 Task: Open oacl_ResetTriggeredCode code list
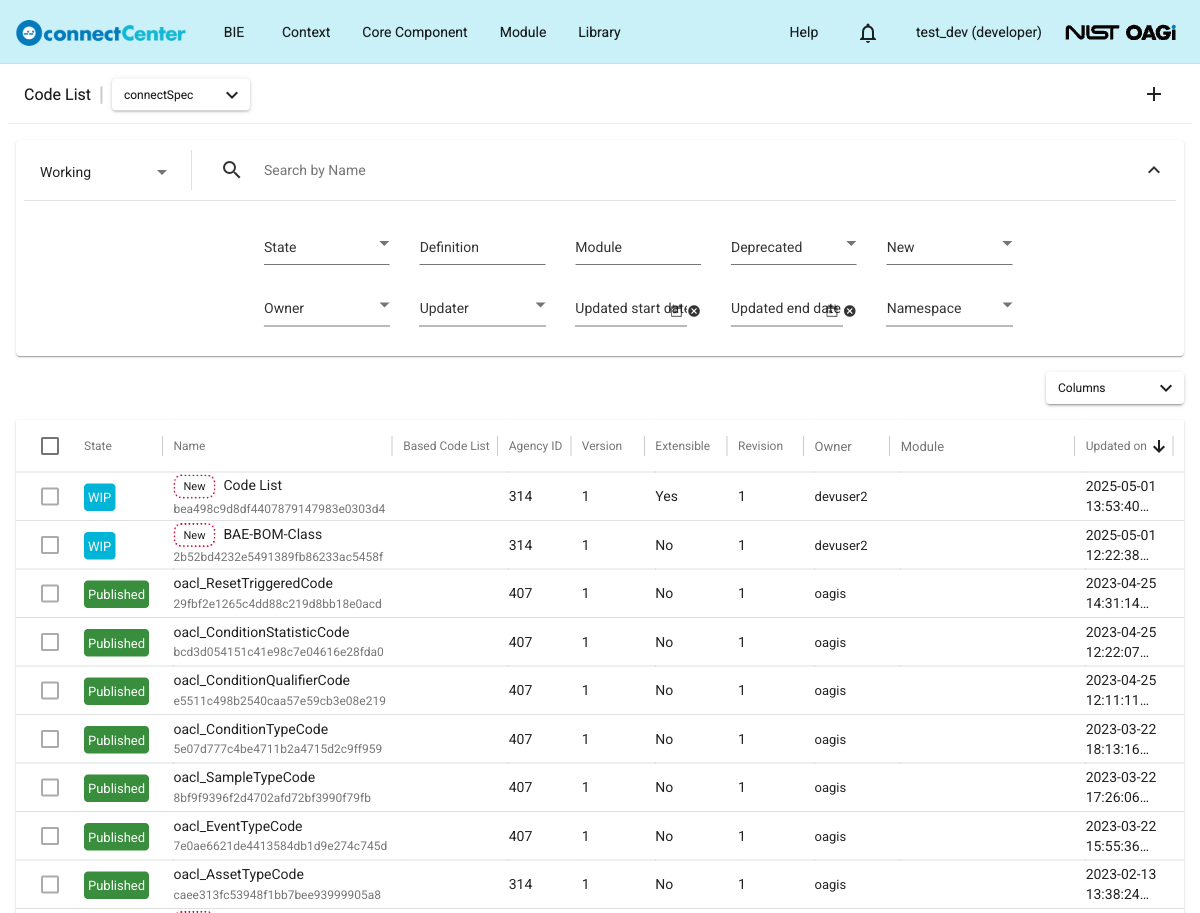(253, 583)
